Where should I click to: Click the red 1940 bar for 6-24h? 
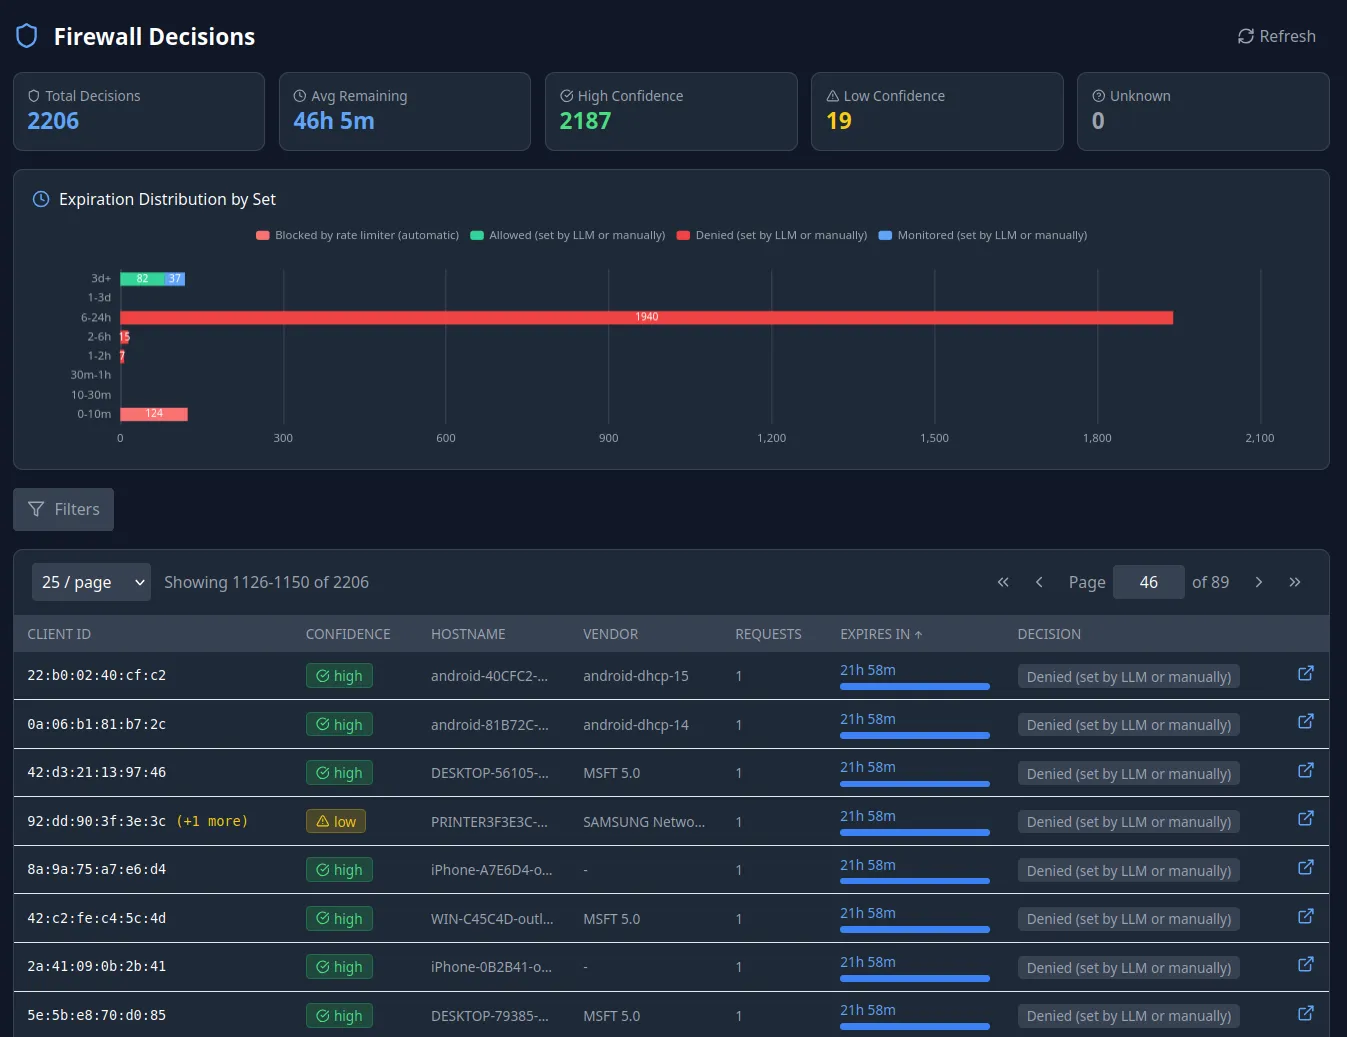pyautogui.click(x=646, y=317)
